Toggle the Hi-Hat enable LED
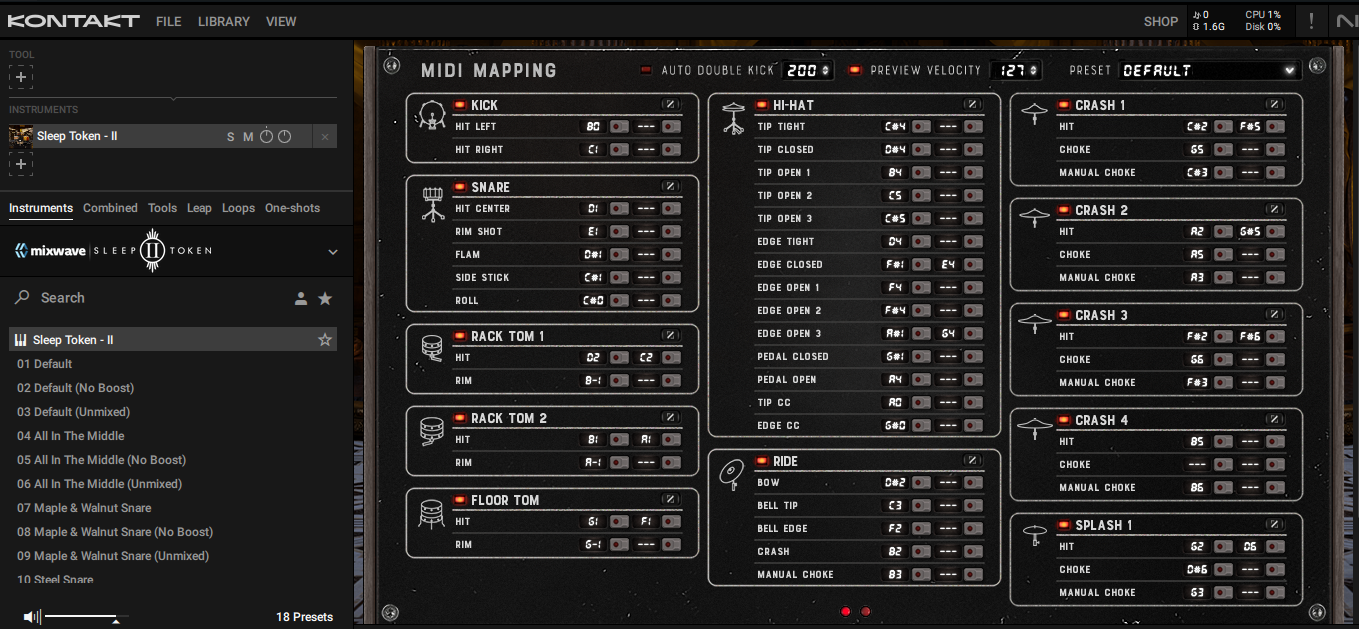This screenshot has width=1359, height=629. 762,104
